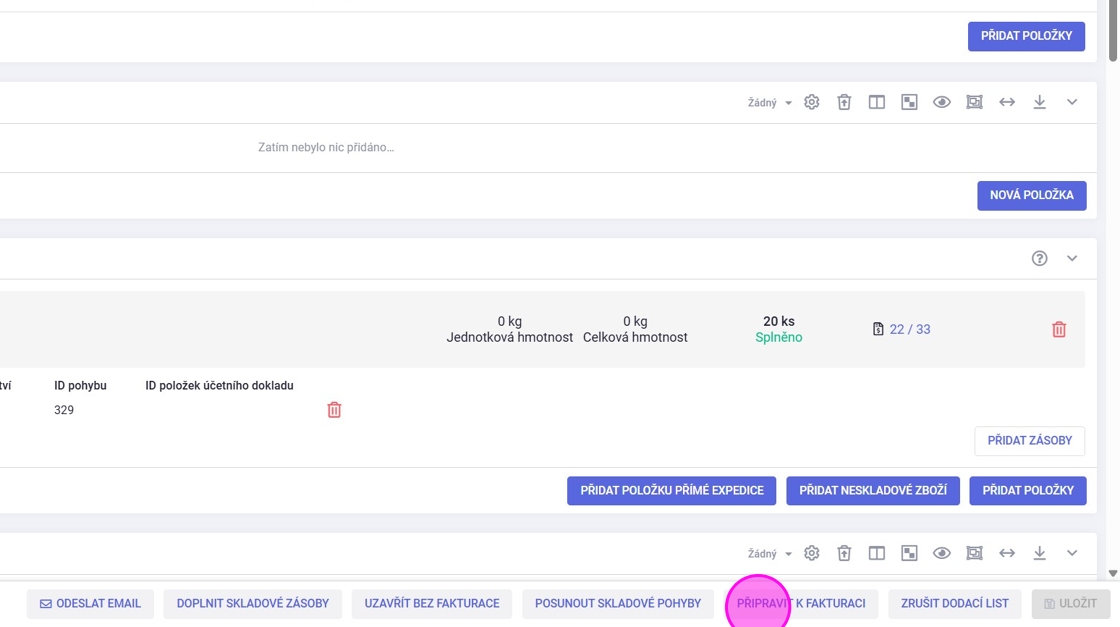
Task: Click document icon beside 22 / 33
Action: point(878,329)
